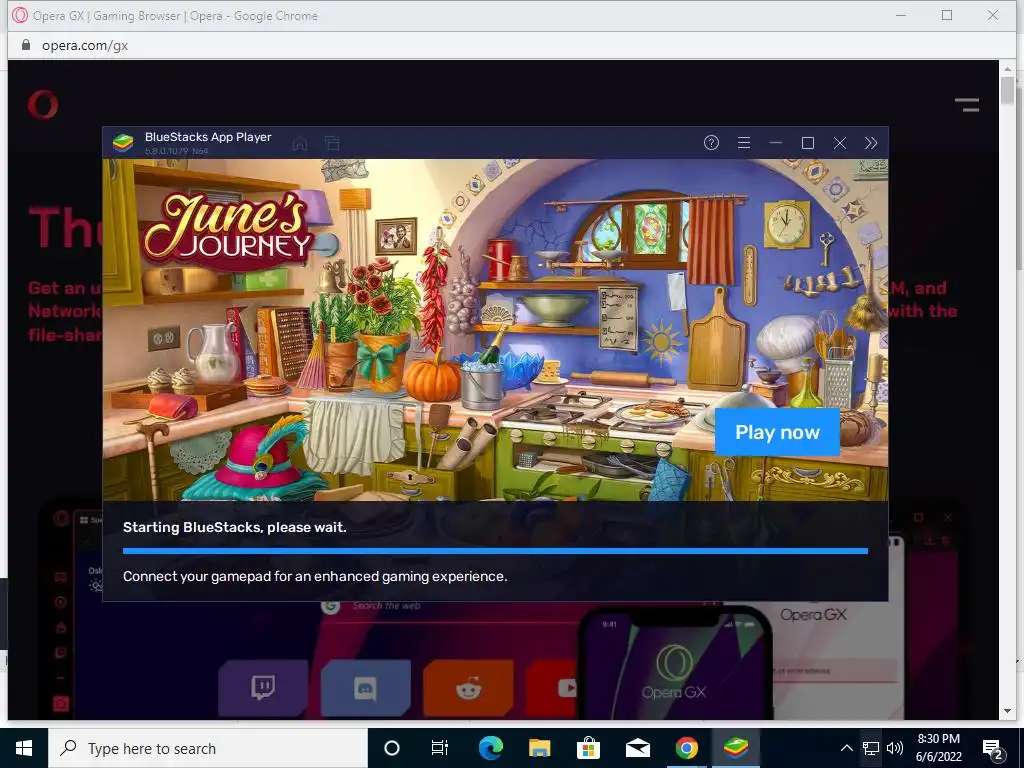Click the Opera icon in Chrome title bar
The height and width of the screenshot is (768, 1024).
click(20, 15)
